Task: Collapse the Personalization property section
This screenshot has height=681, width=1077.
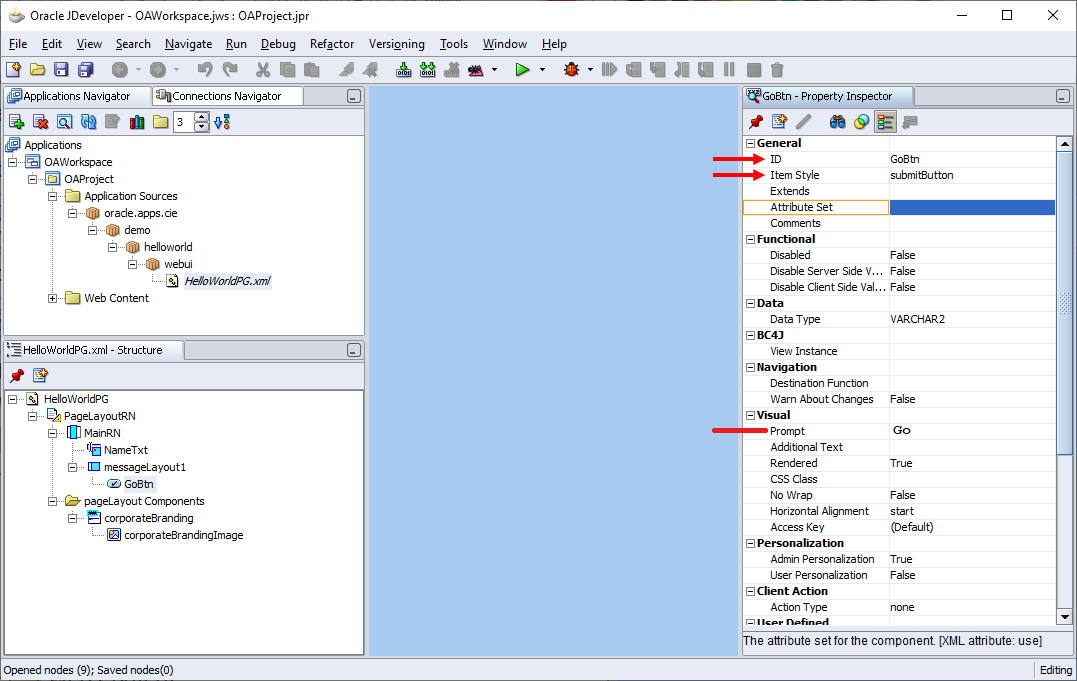Action: pos(751,543)
